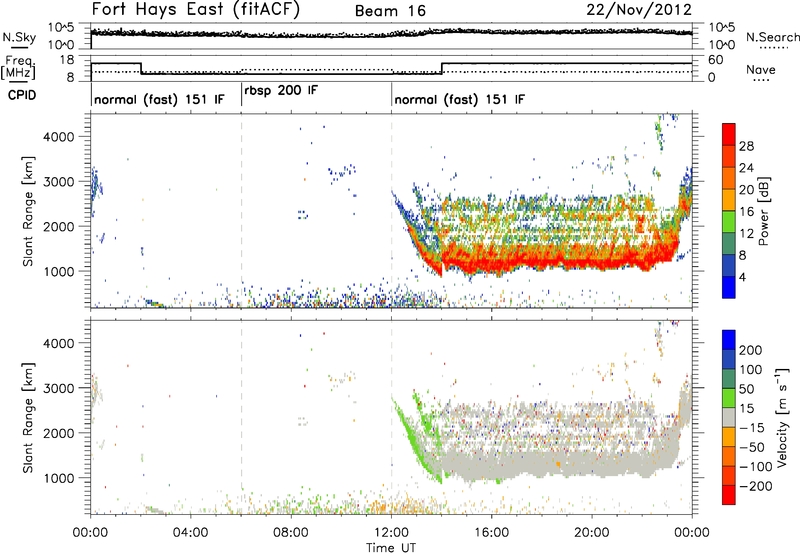Click the rbsp 200 IF label
The image size is (800, 554).
tap(281, 91)
